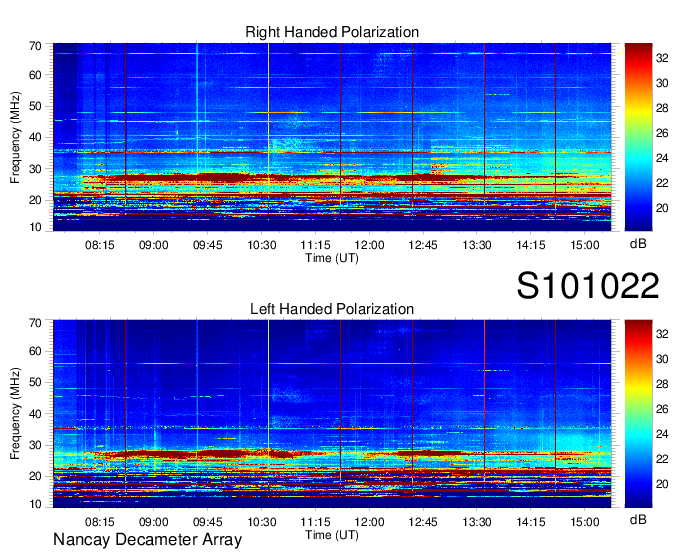Click "15:00" time tick of Left Handed plot
Image resolution: width=680 pixels, height=552 pixels.
(x=585, y=522)
